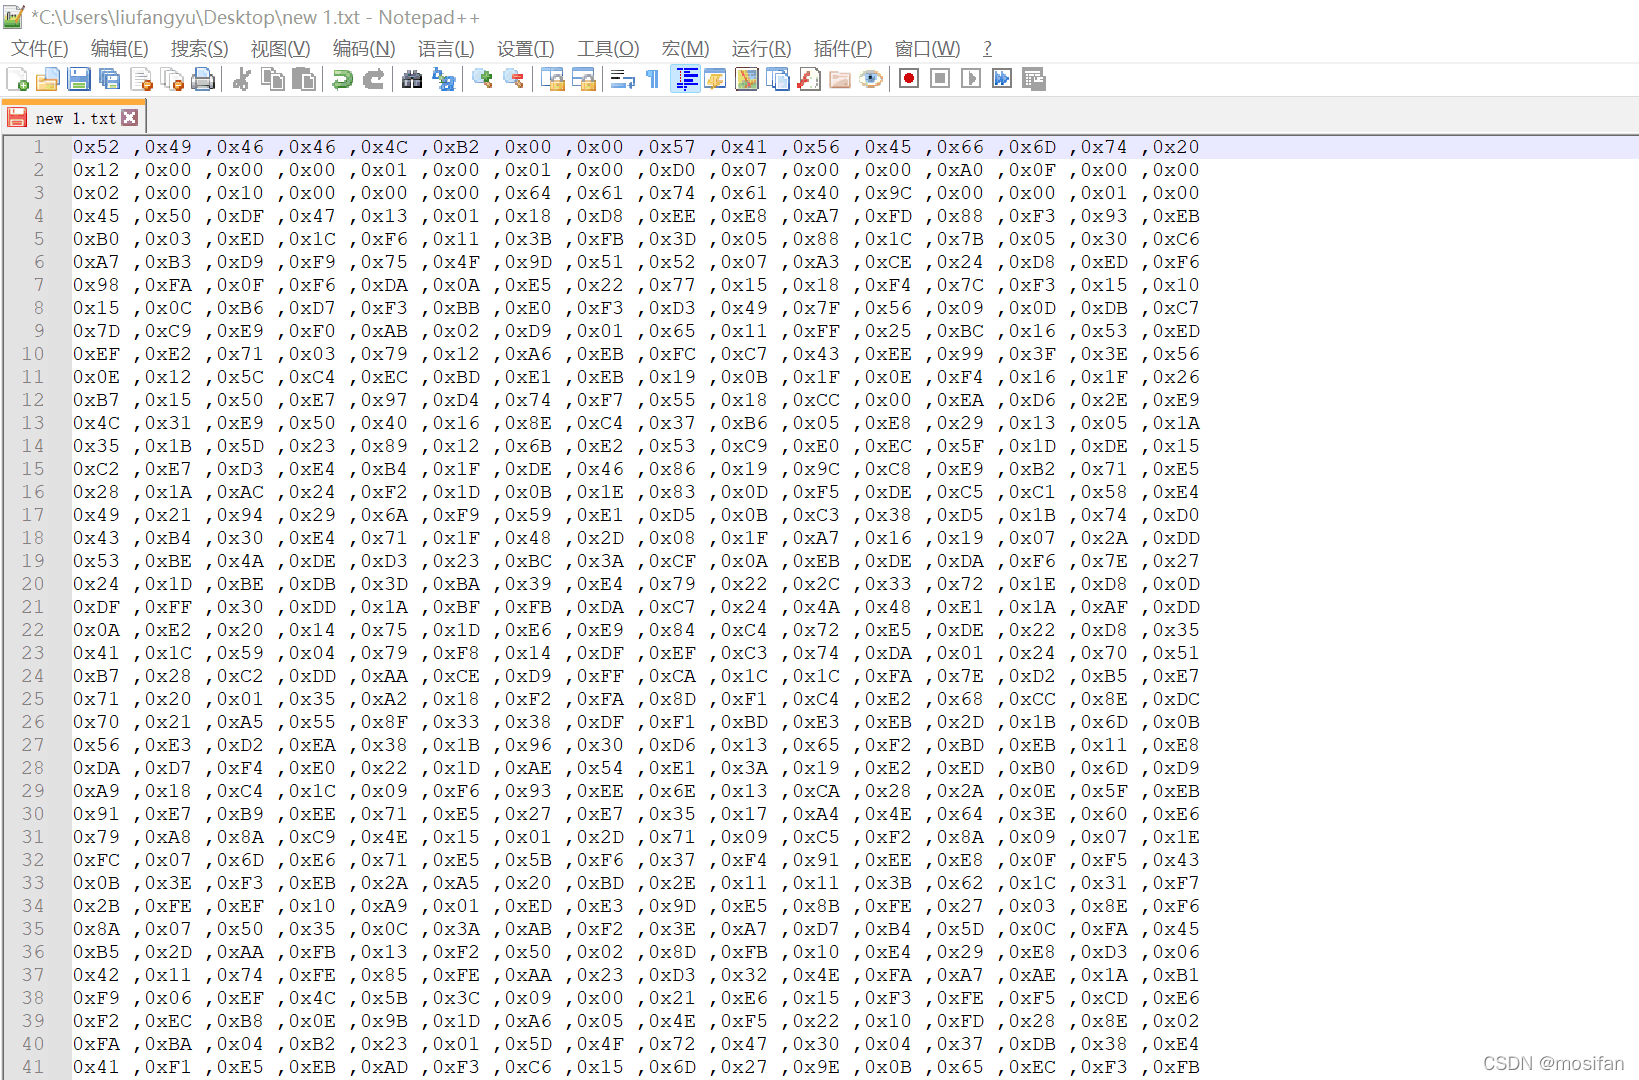Open the 运行(R) menu
The width and height of the screenshot is (1639, 1080).
[761, 49]
